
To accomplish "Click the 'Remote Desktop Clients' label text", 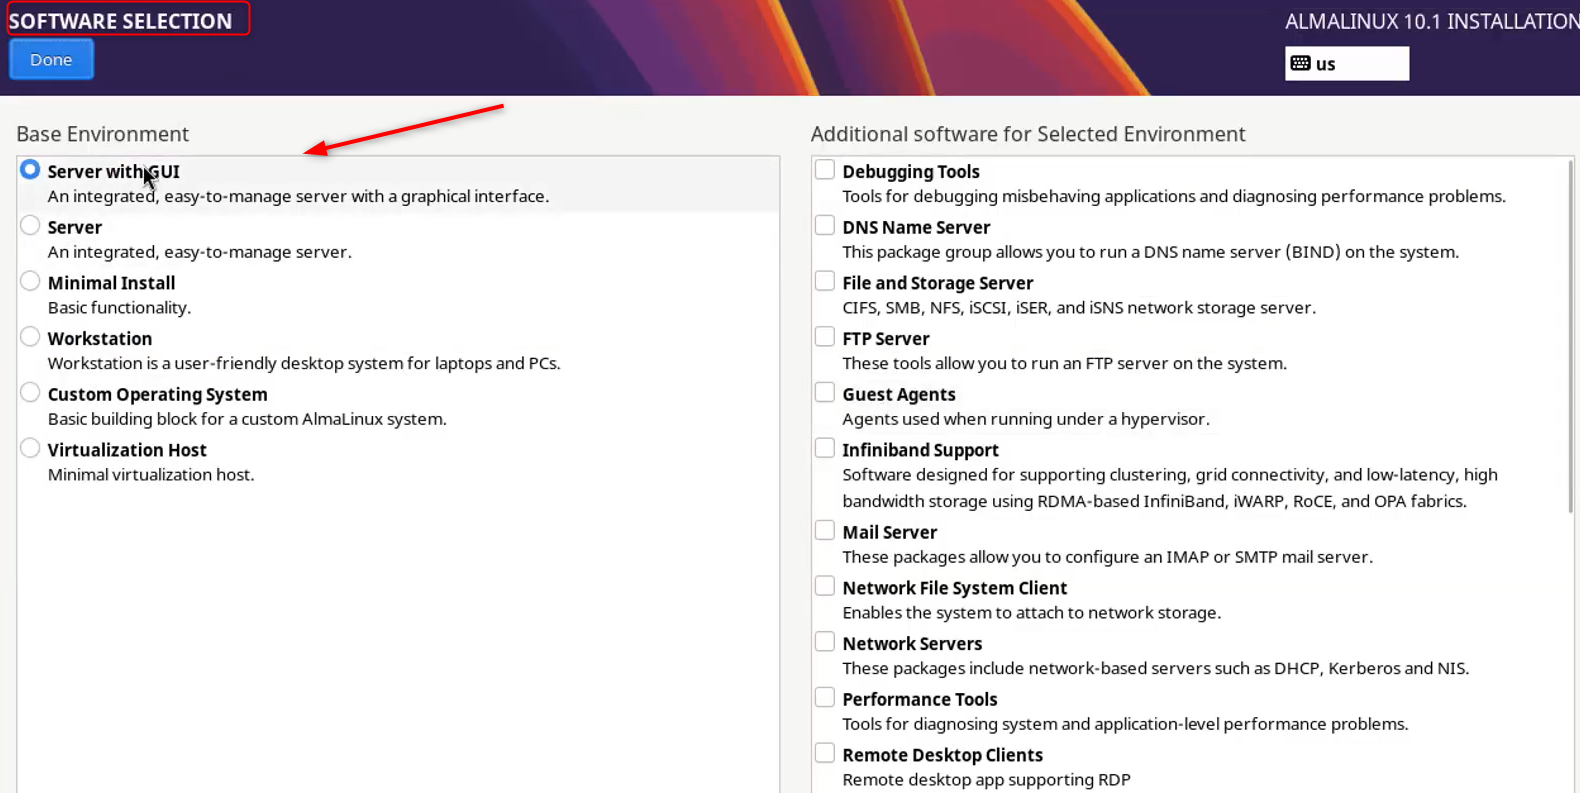I will pos(942,755).
